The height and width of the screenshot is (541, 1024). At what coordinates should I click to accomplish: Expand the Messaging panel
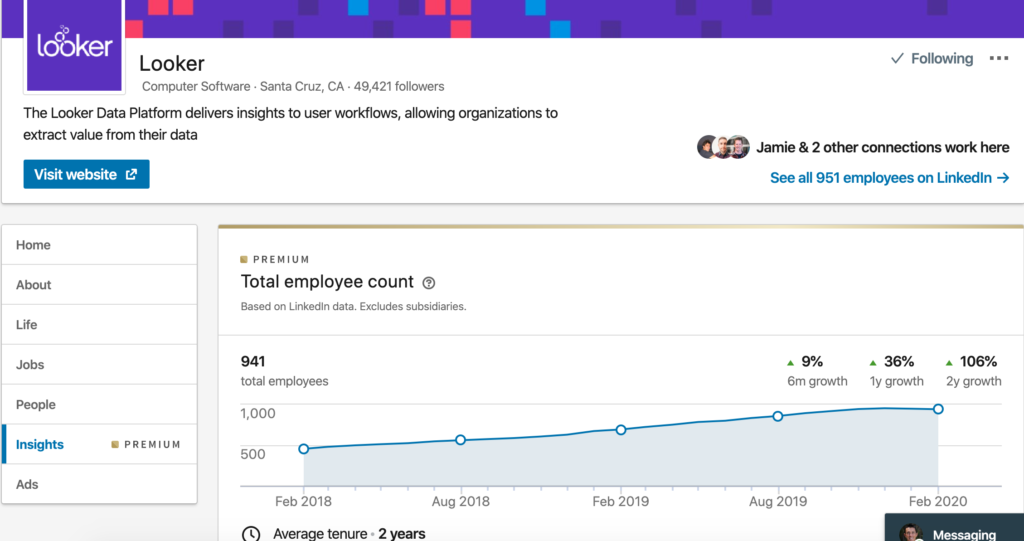954,527
